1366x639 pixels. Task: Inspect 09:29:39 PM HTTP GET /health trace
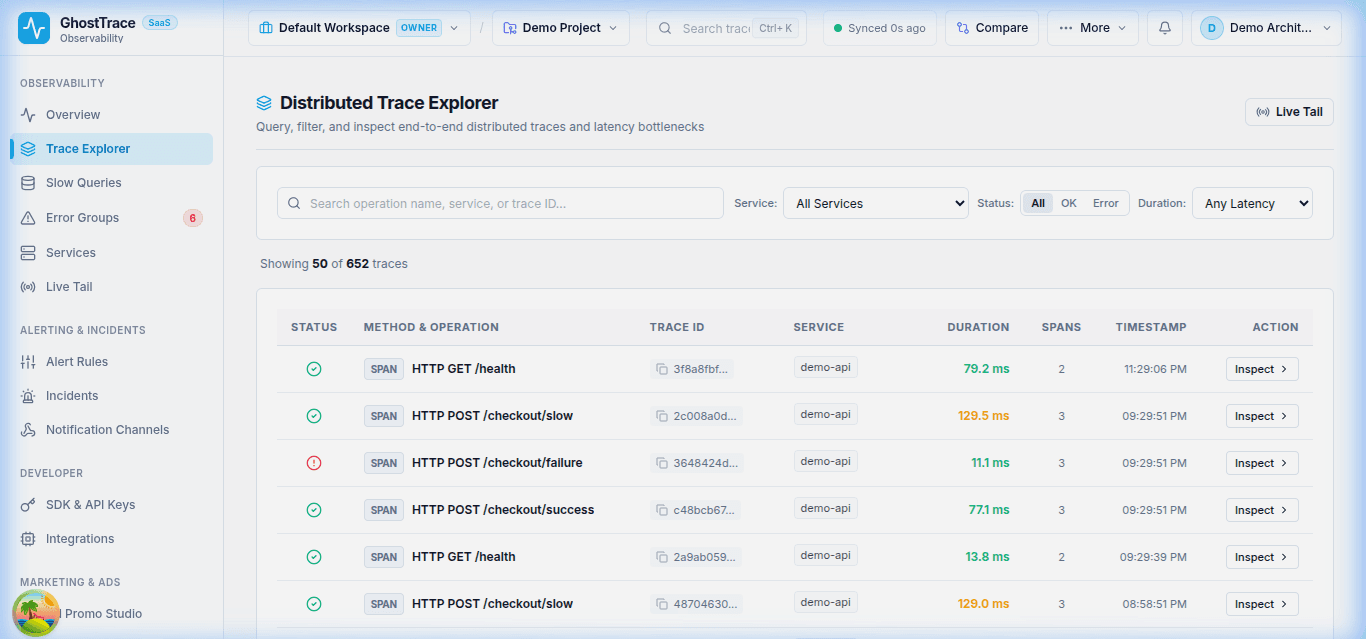tap(1262, 557)
